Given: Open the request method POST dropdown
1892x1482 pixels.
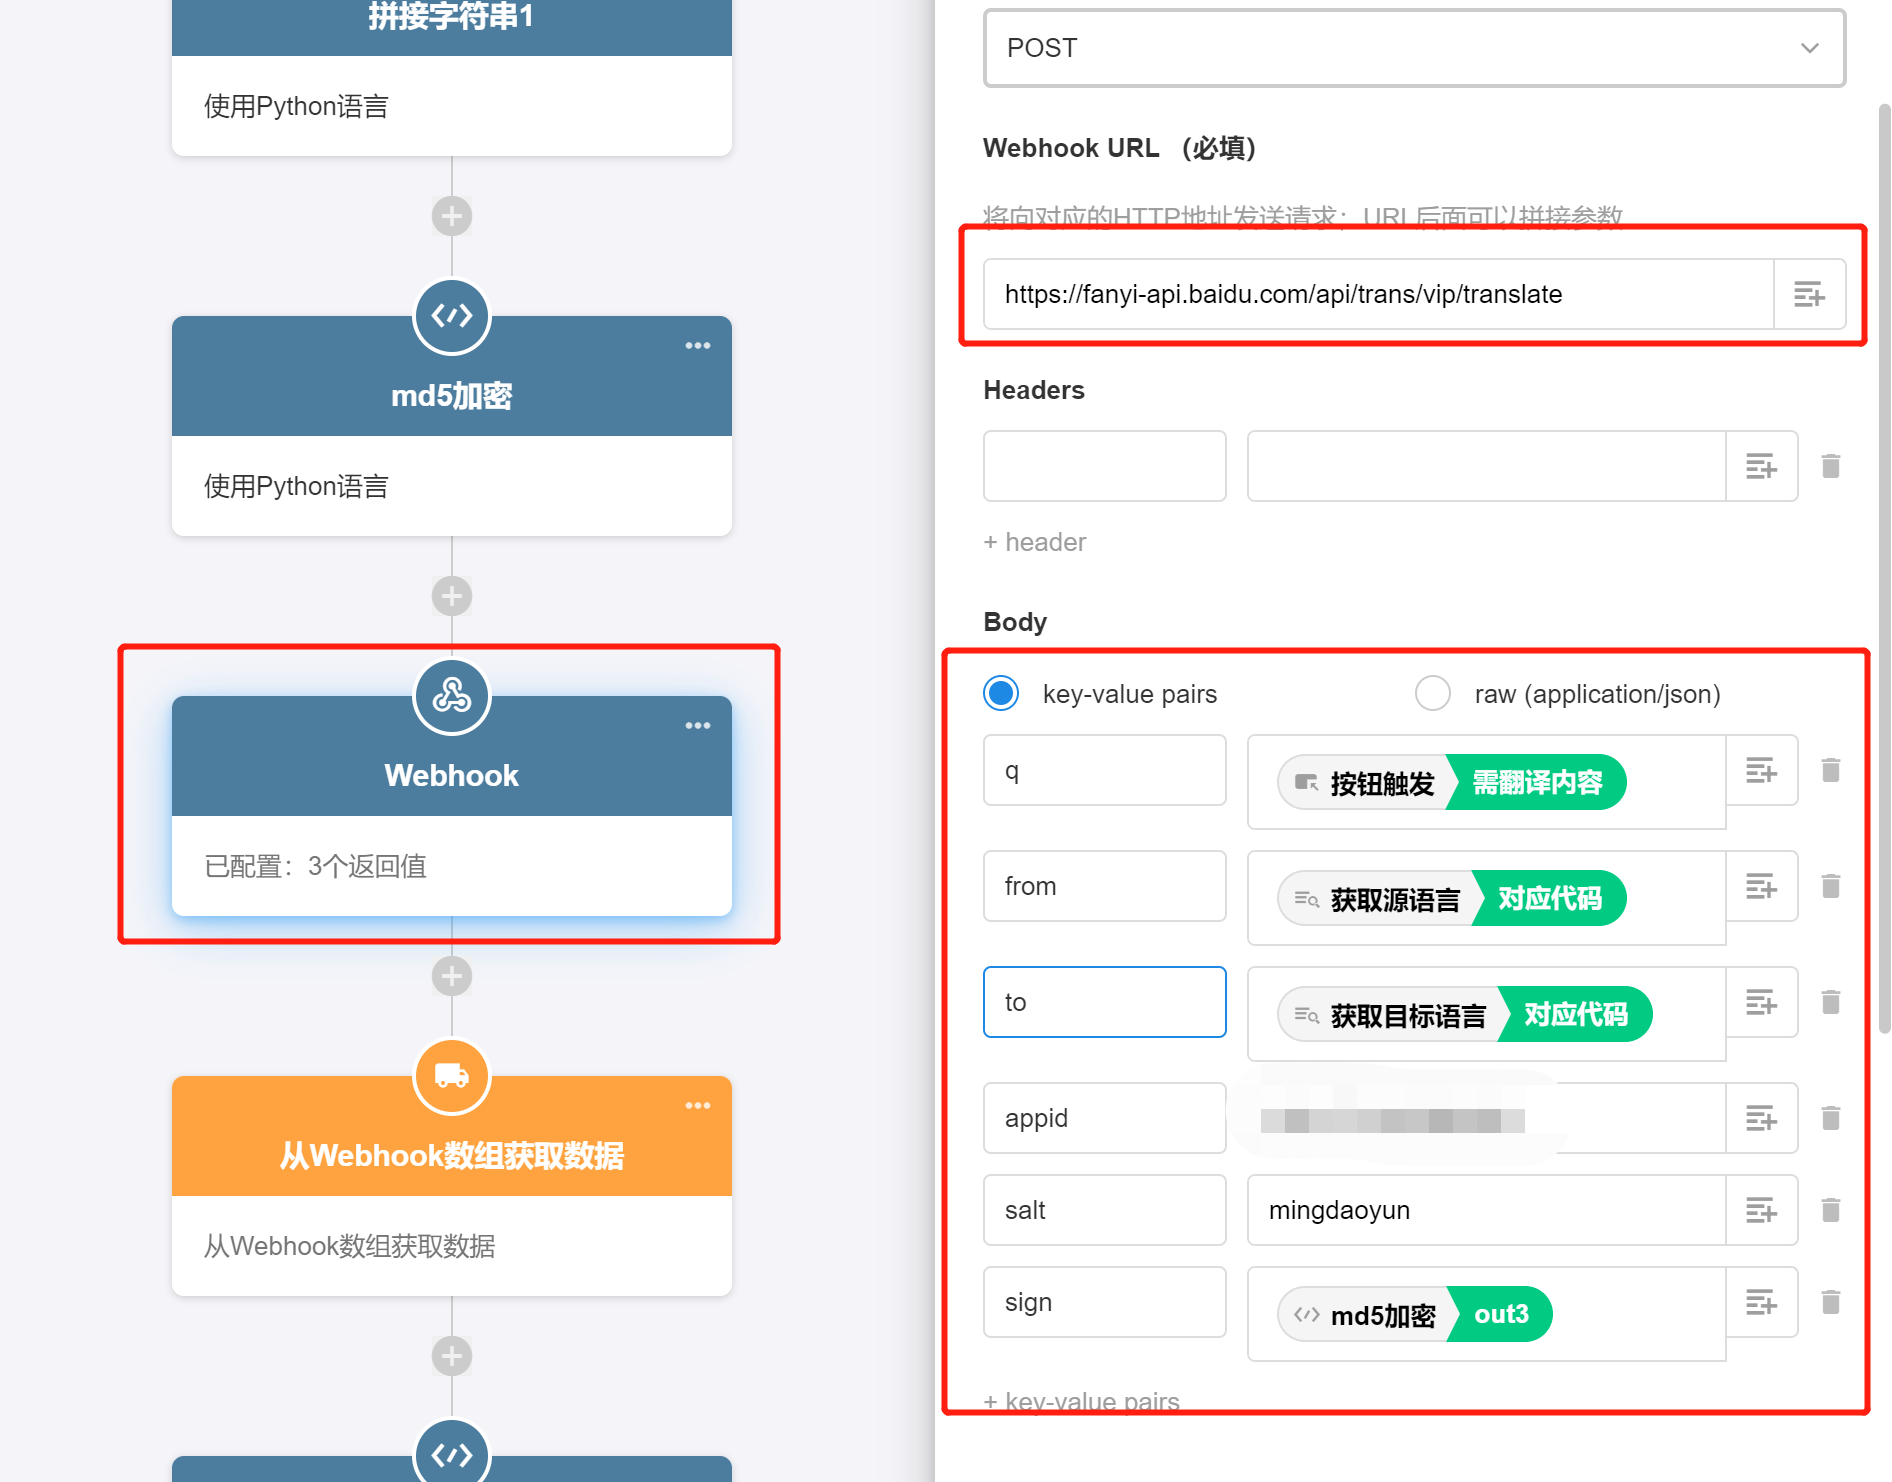Looking at the screenshot, I should pyautogui.click(x=1414, y=48).
